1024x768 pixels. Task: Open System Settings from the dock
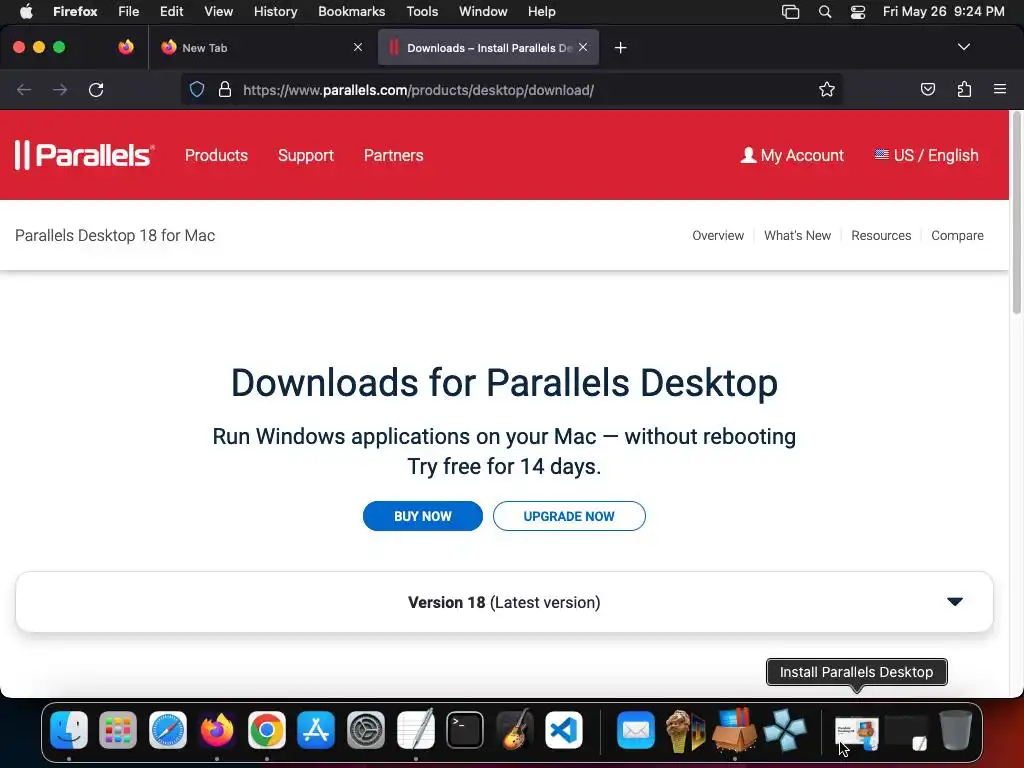coord(366,729)
